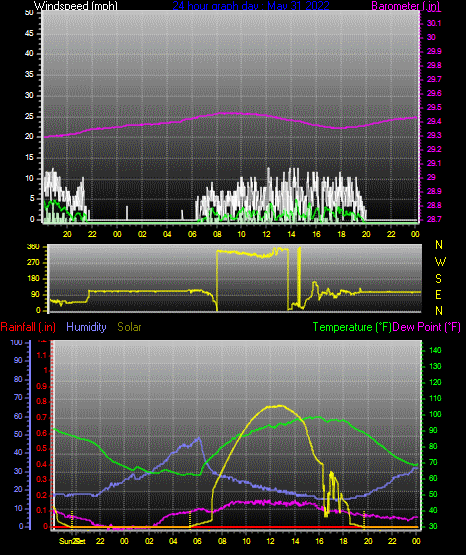The image size is (466, 555).
Task: Click the 0.7 rainfall axis value
Action: [x=42, y=417]
